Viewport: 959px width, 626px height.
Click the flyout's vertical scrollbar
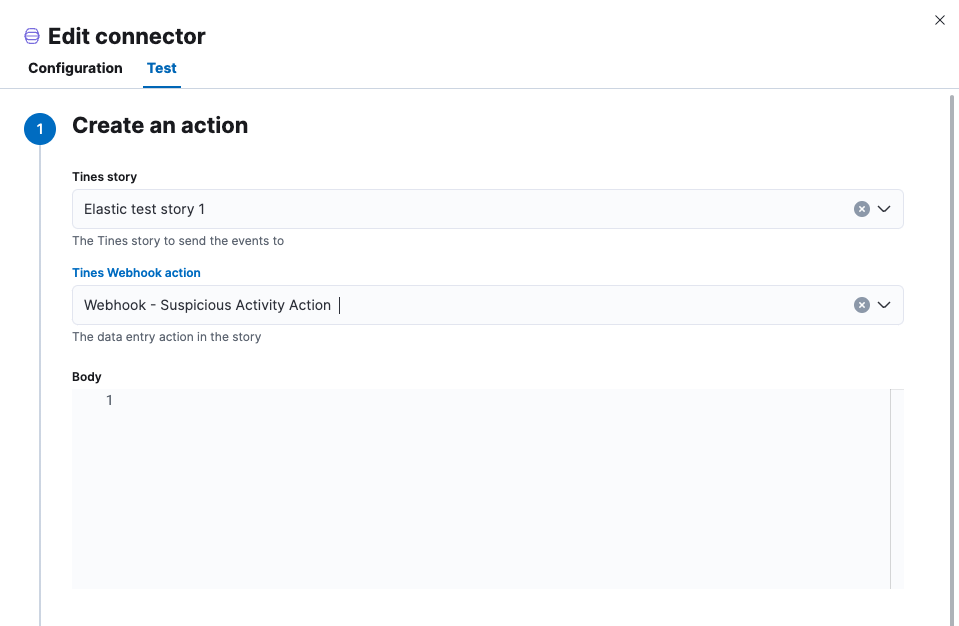point(951,350)
